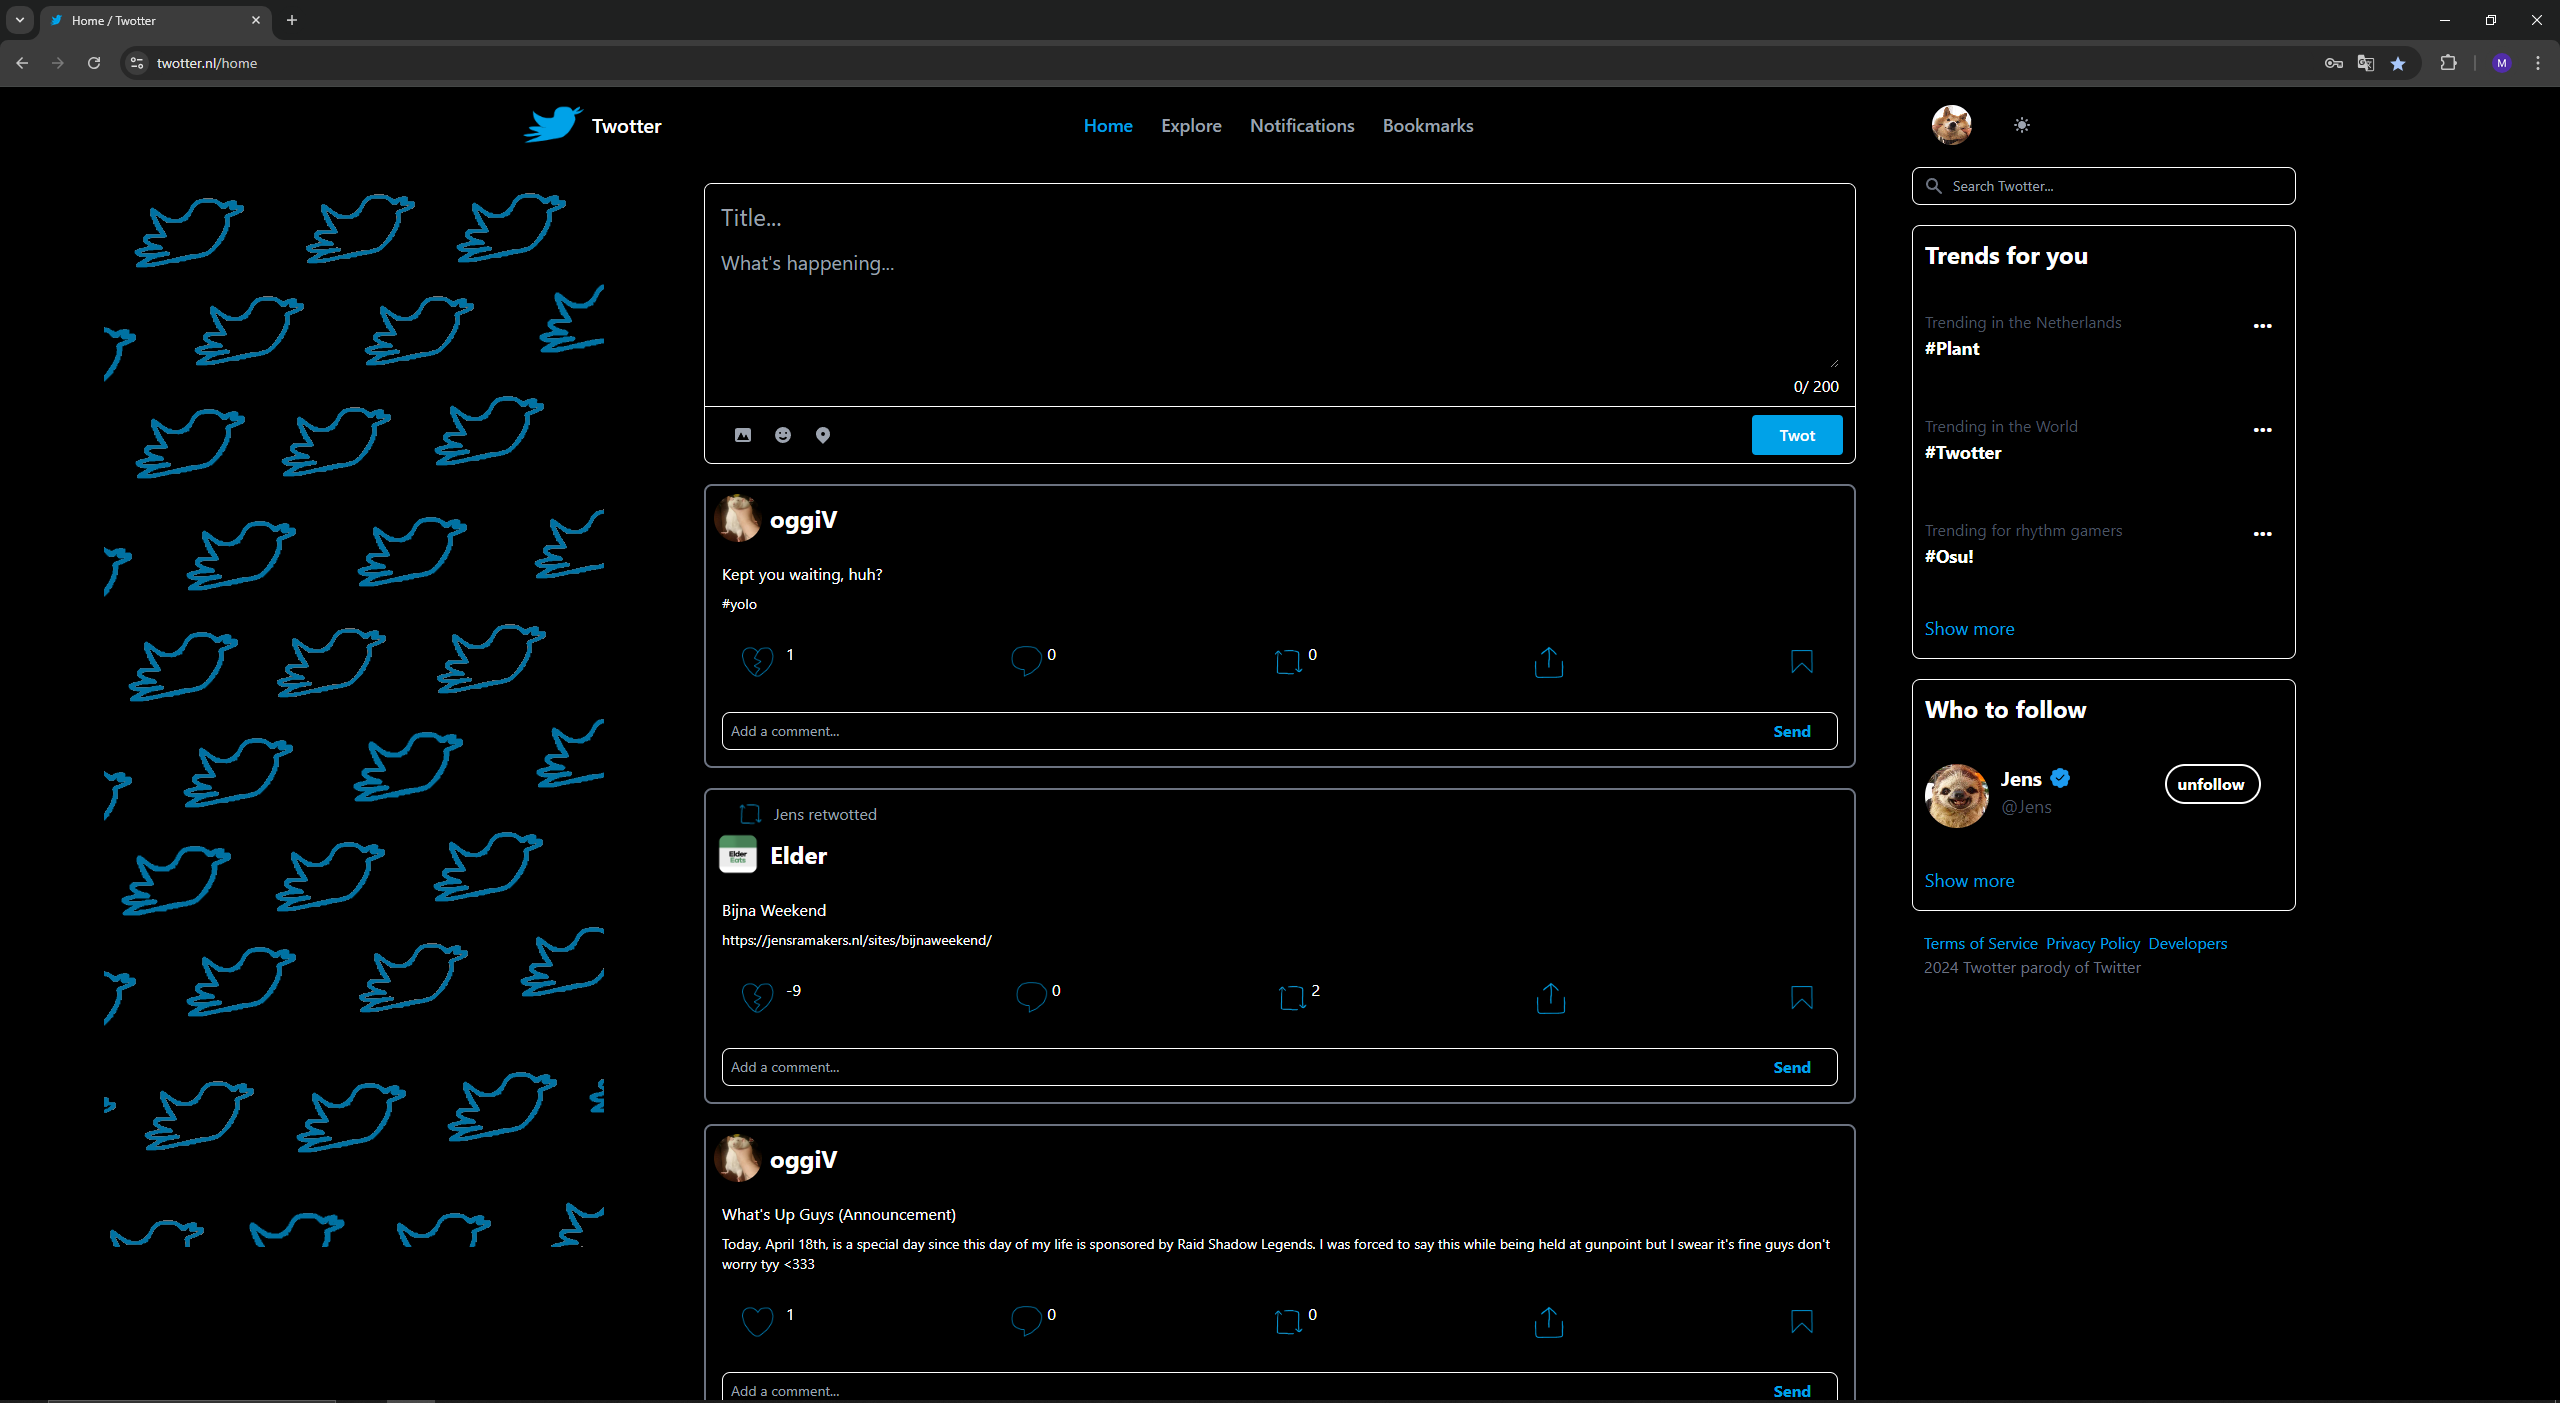2560x1403 pixels.
Task: Unfollow Jens in Who to follow
Action: 2211,783
